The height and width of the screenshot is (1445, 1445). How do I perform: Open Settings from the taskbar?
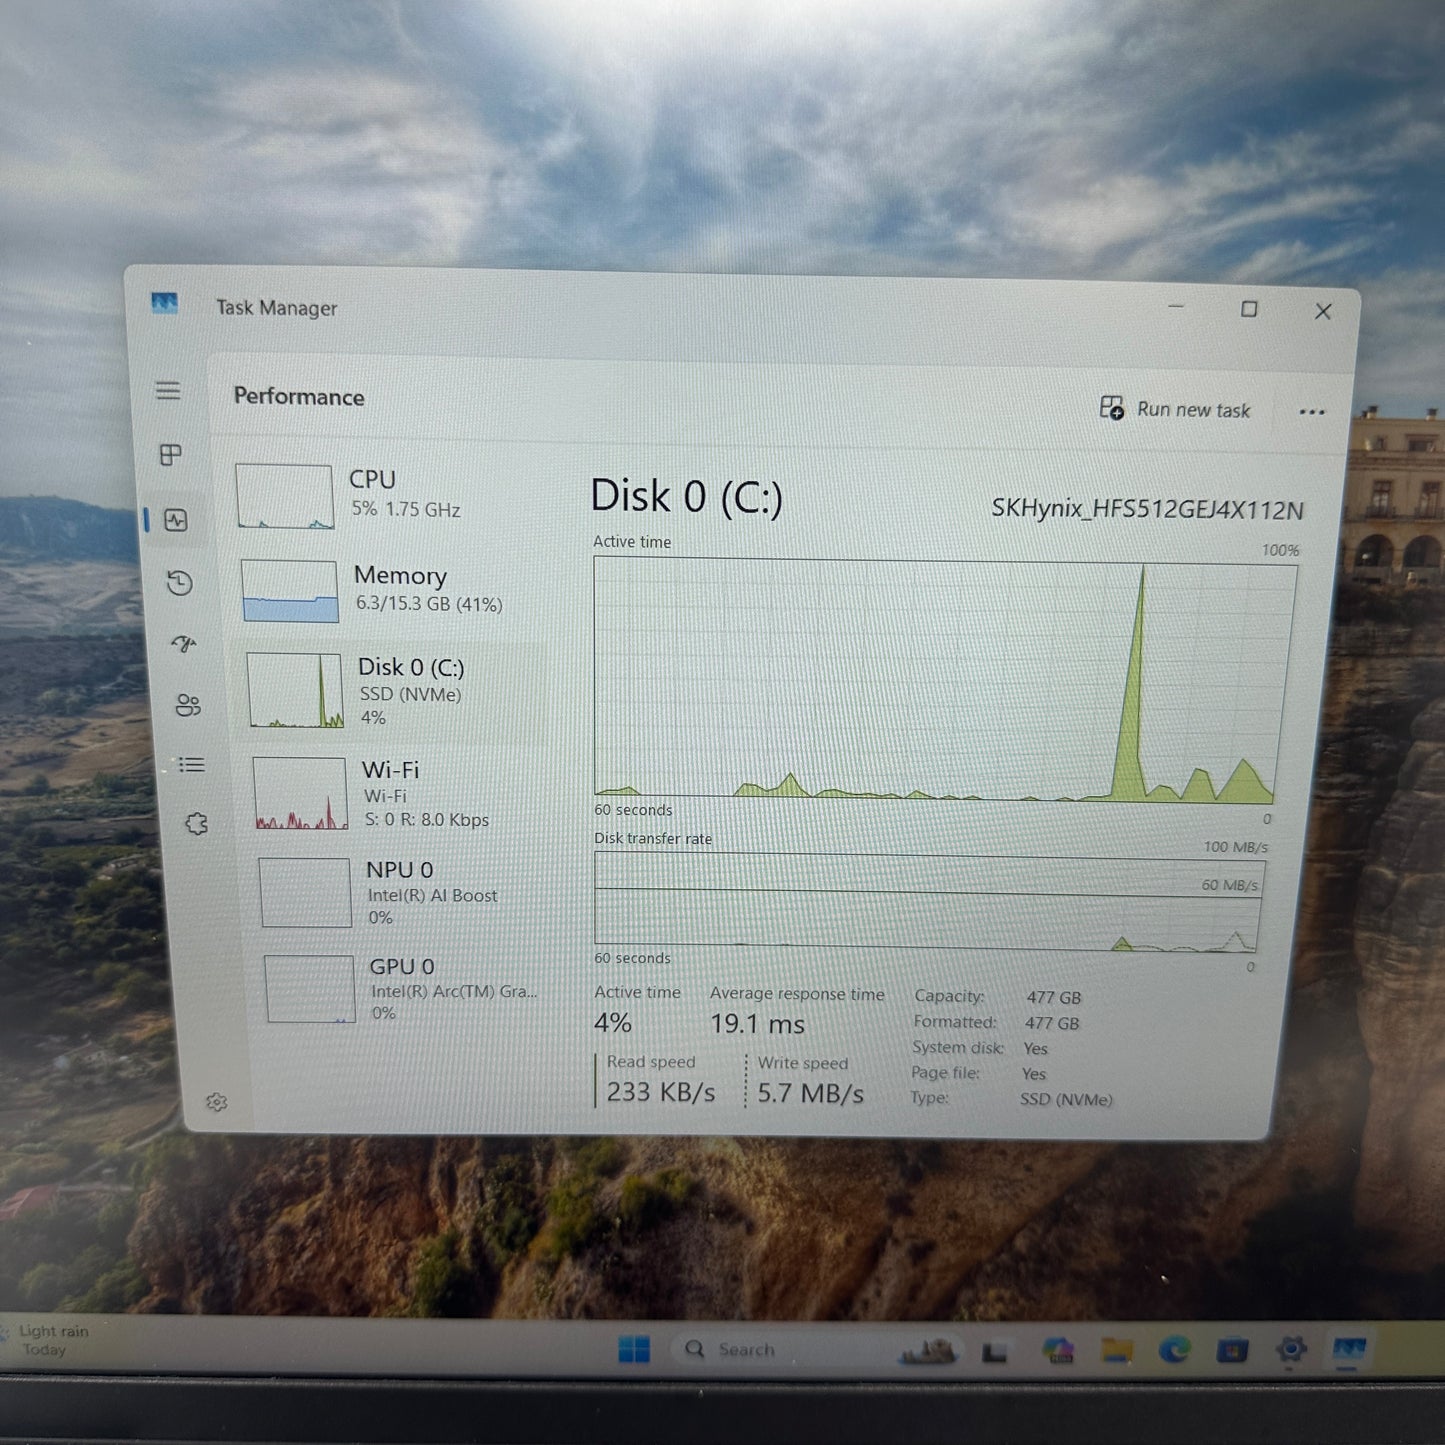point(1291,1350)
